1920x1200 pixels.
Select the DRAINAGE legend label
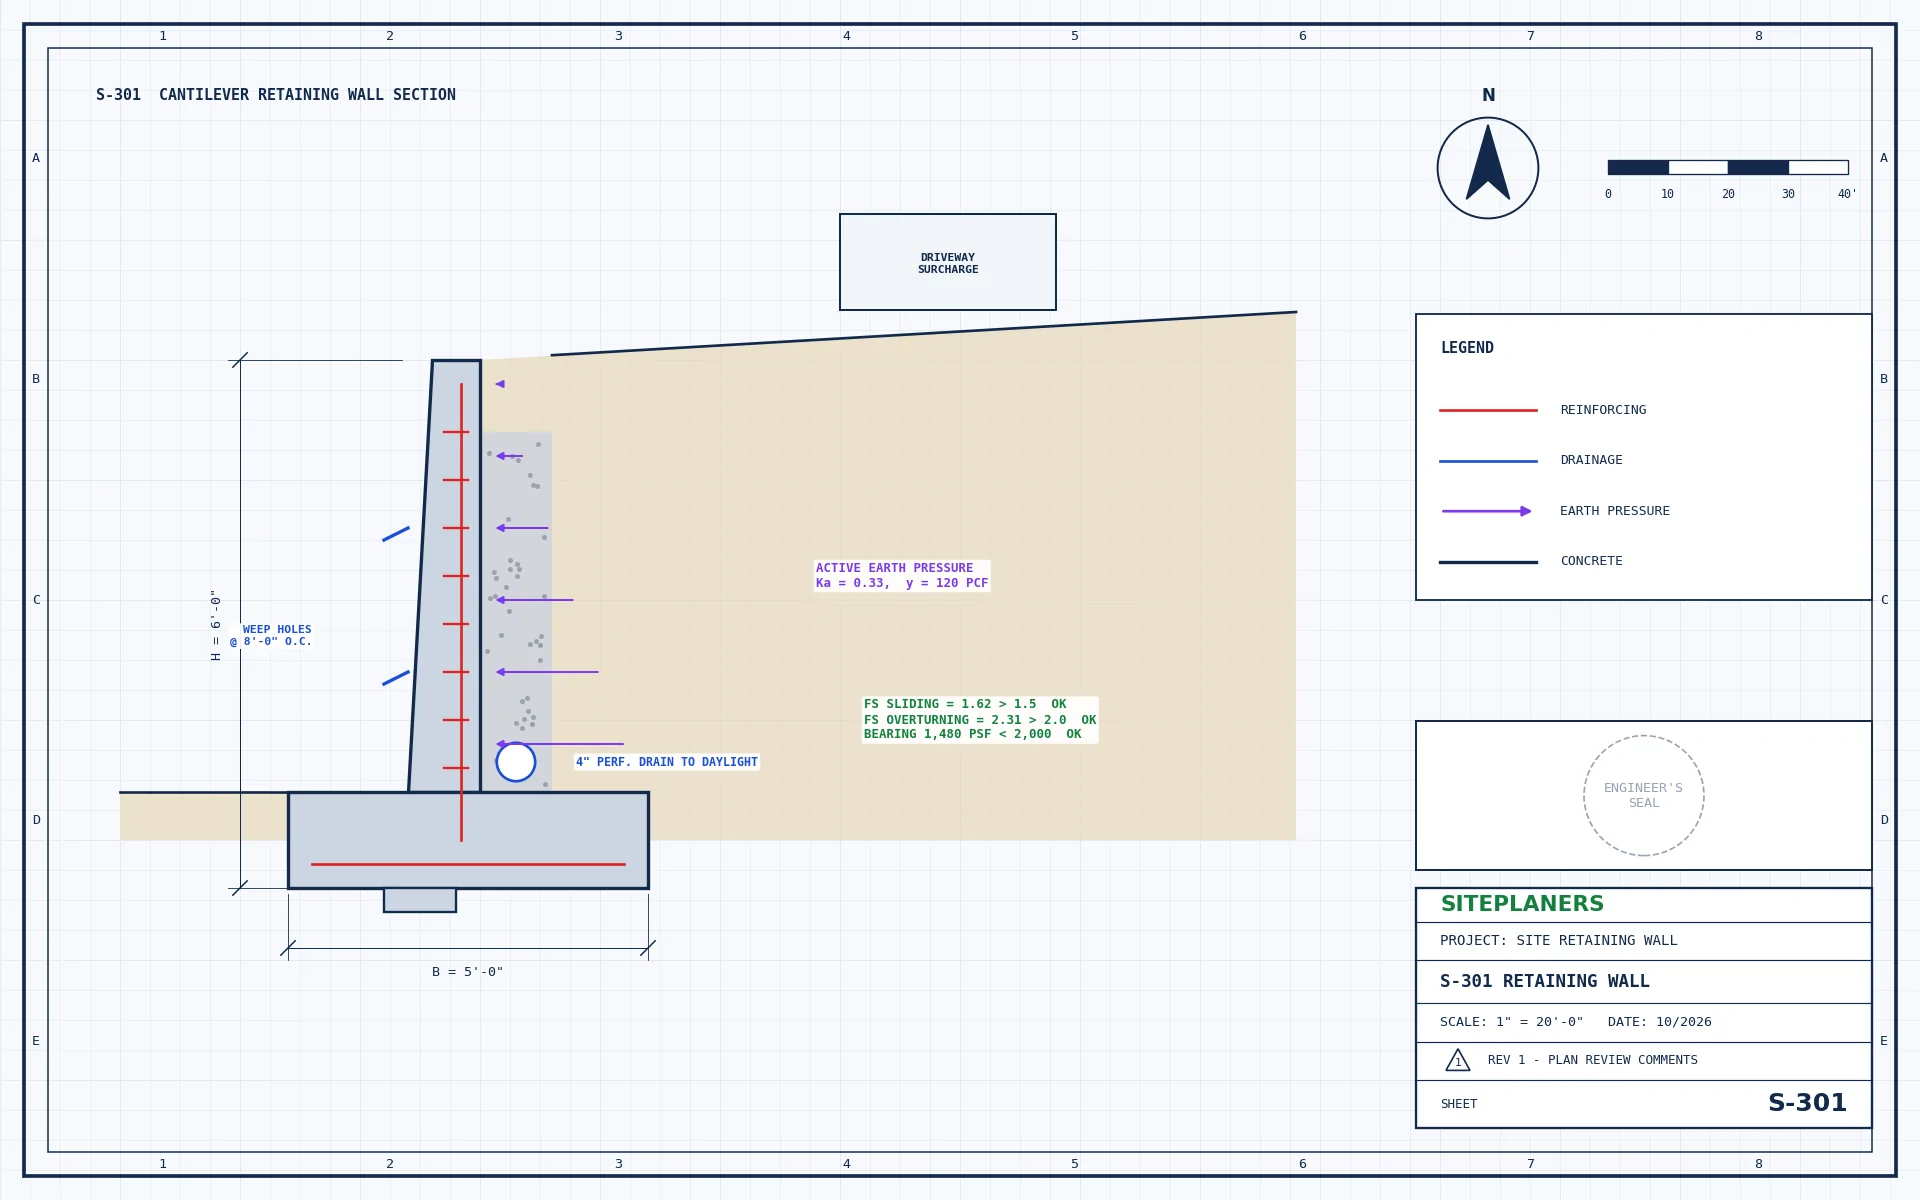click(1591, 460)
